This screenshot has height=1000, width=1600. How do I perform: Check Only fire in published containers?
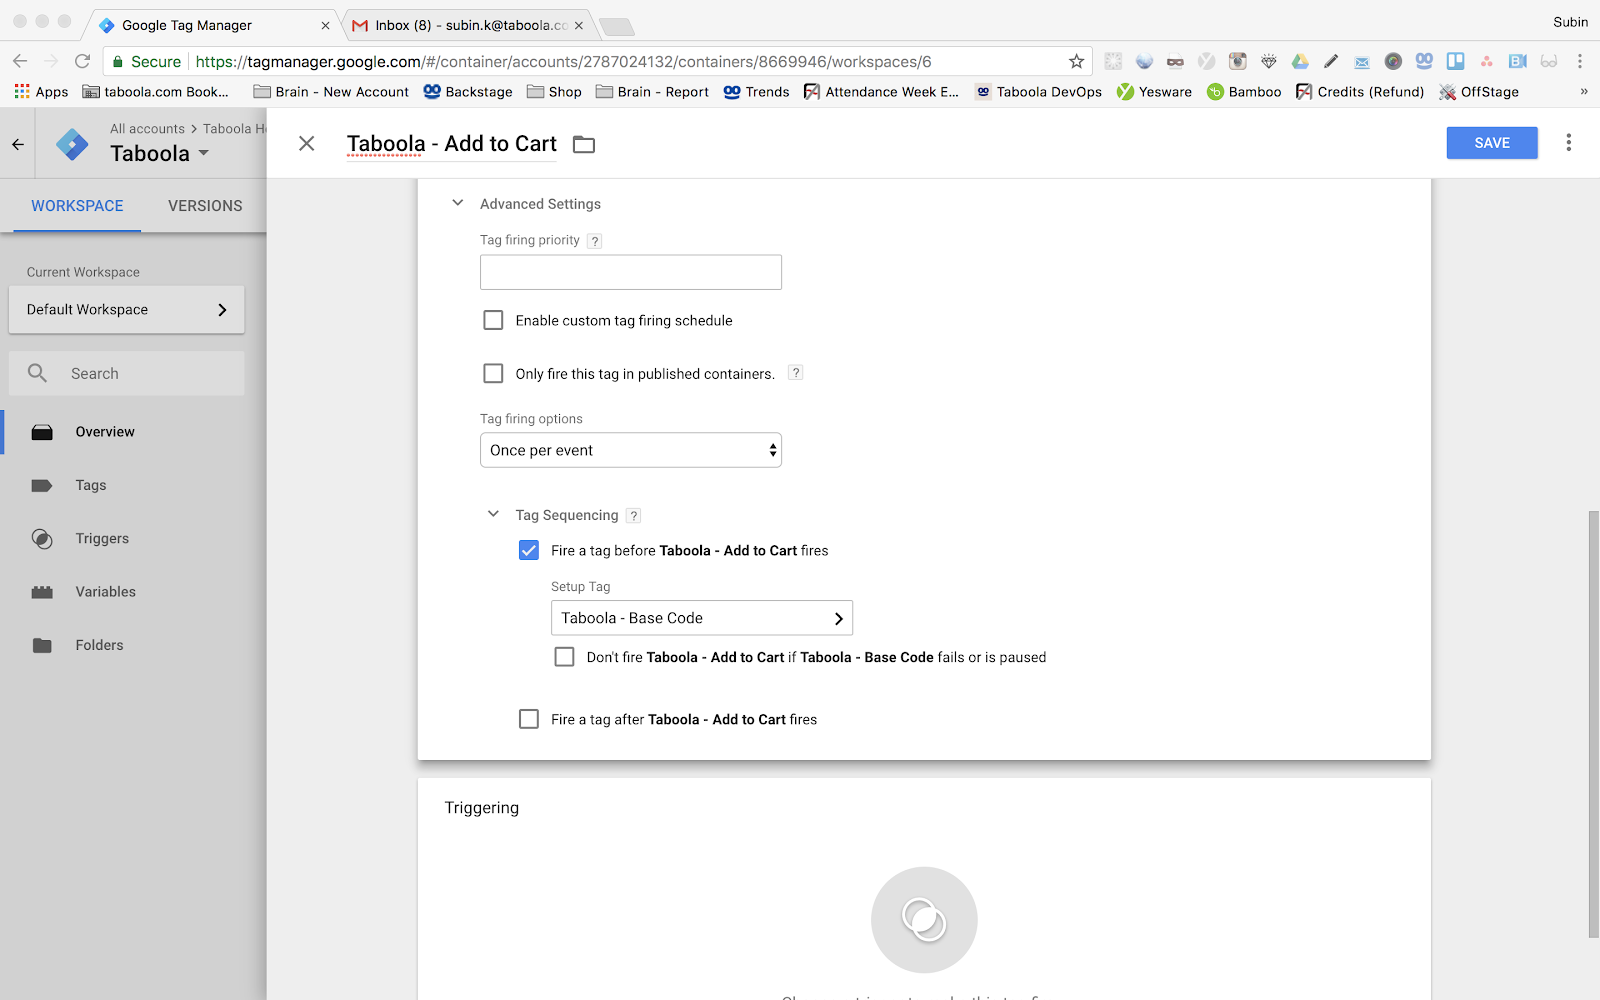[493, 373]
